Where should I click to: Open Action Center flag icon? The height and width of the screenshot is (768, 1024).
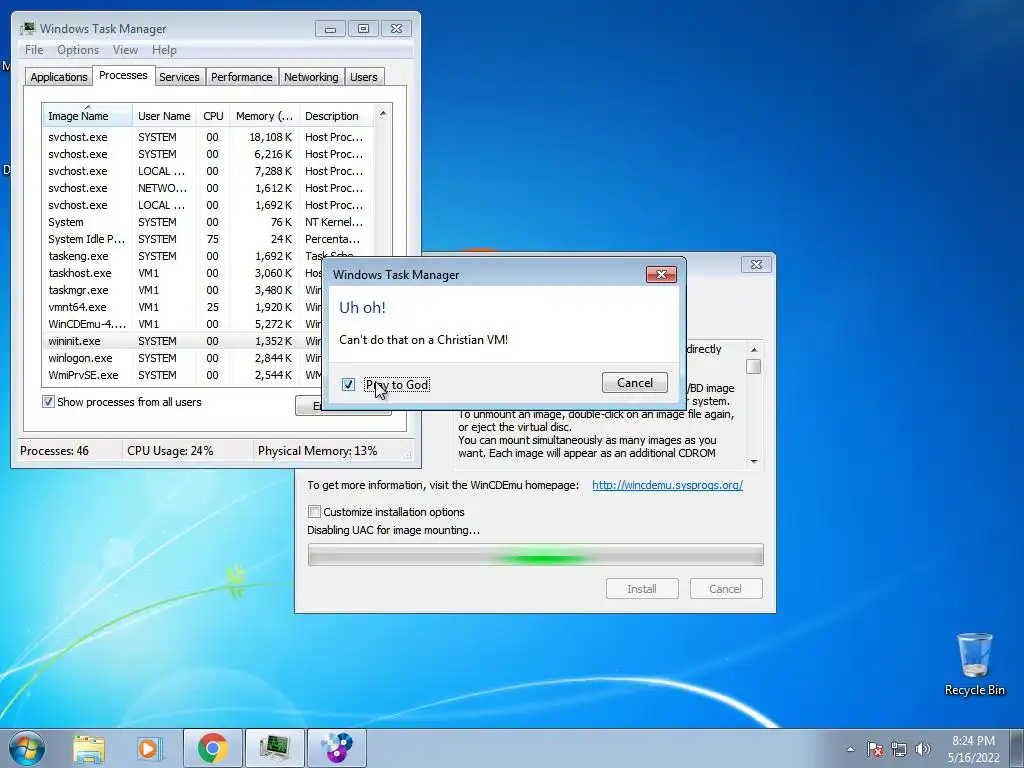pyautogui.click(x=875, y=749)
